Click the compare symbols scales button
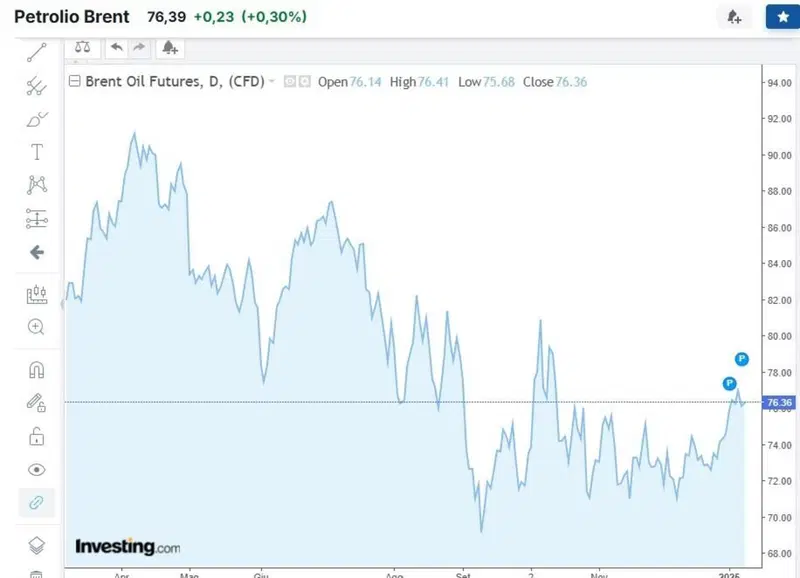This screenshot has height=578, width=800. 83,48
